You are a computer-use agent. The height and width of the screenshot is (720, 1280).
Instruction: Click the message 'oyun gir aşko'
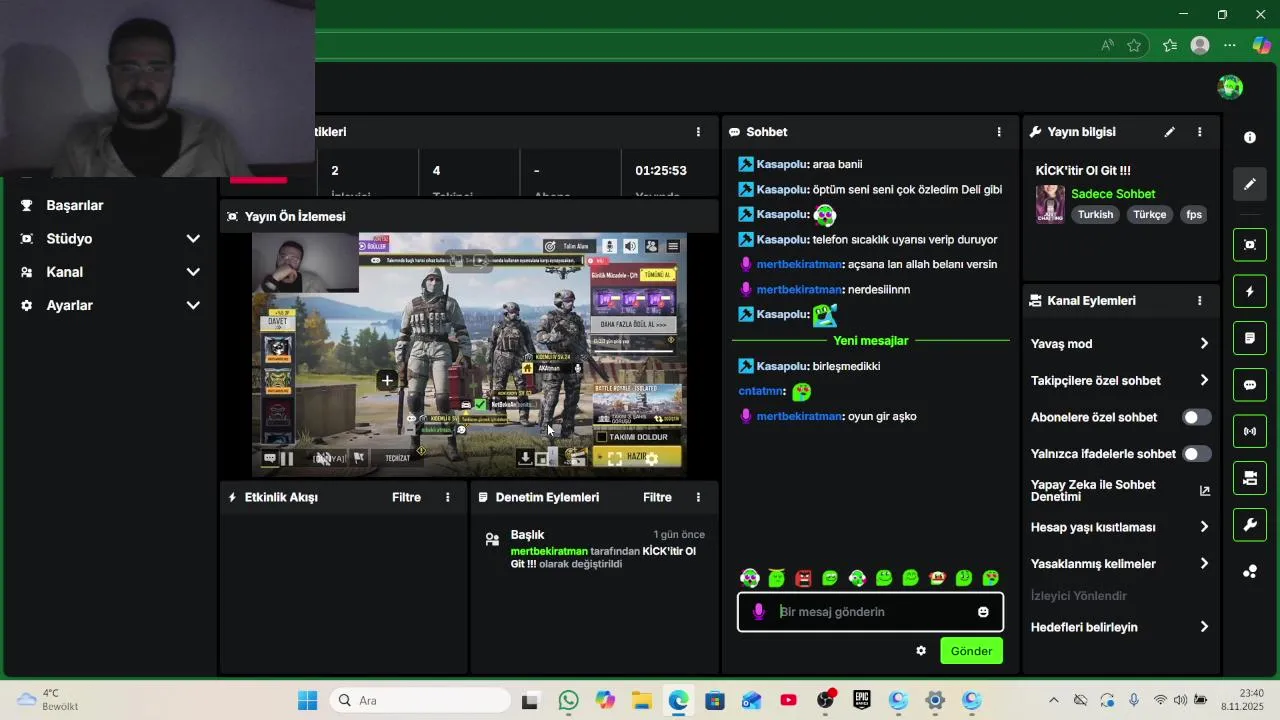882,416
